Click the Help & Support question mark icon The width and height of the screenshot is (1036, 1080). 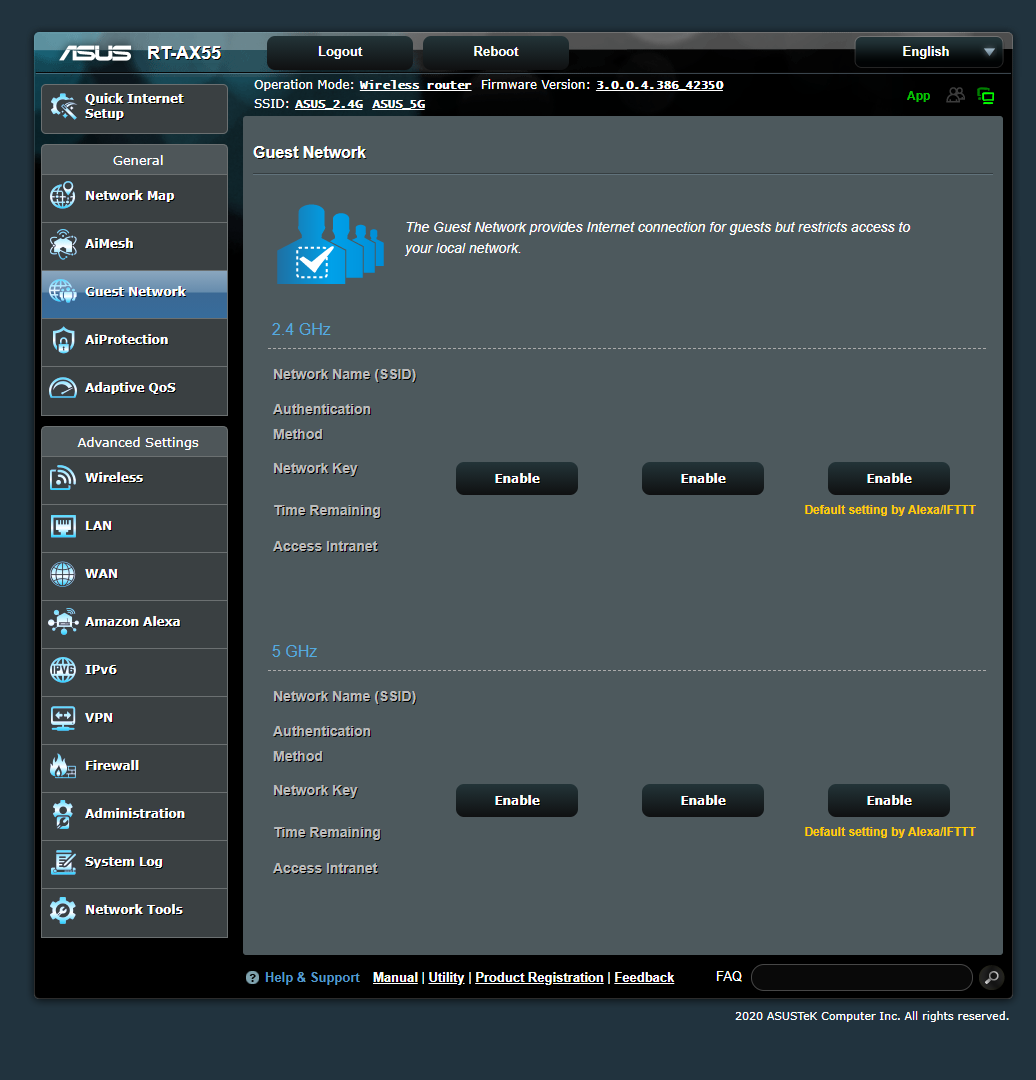point(252,977)
